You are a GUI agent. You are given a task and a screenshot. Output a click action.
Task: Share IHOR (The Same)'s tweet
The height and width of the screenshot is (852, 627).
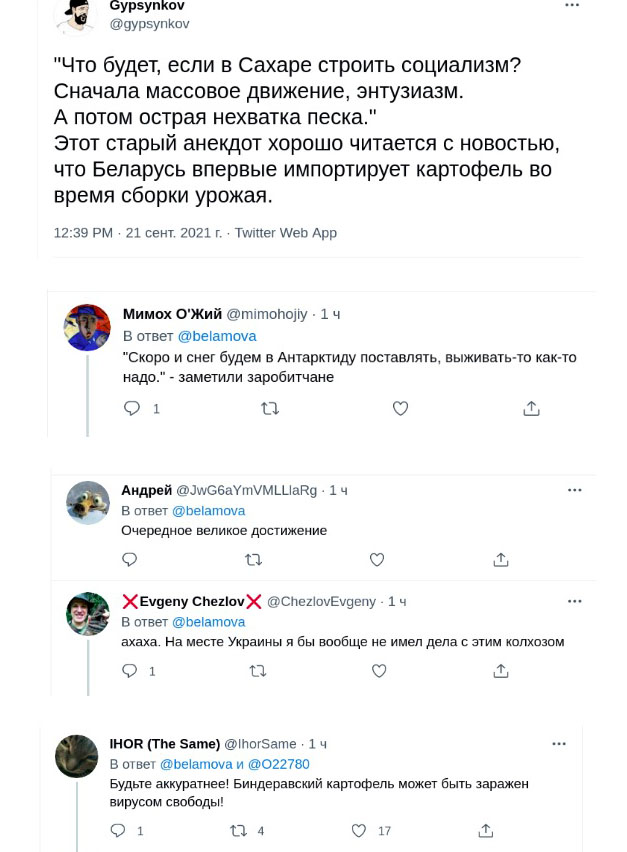click(x=486, y=830)
